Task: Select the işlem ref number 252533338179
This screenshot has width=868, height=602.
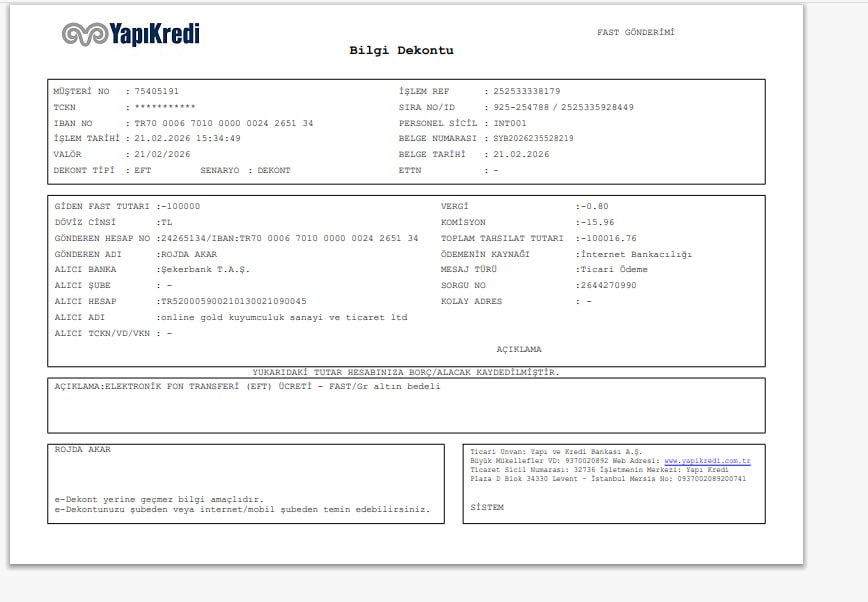Action: click(526, 91)
